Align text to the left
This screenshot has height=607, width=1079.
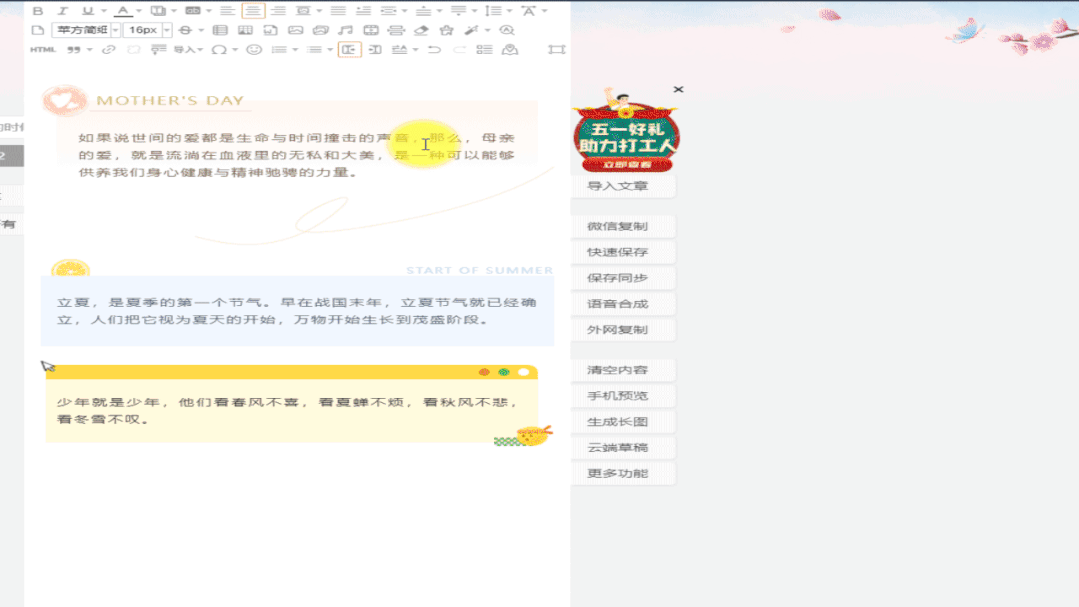pyautogui.click(x=227, y=11)
